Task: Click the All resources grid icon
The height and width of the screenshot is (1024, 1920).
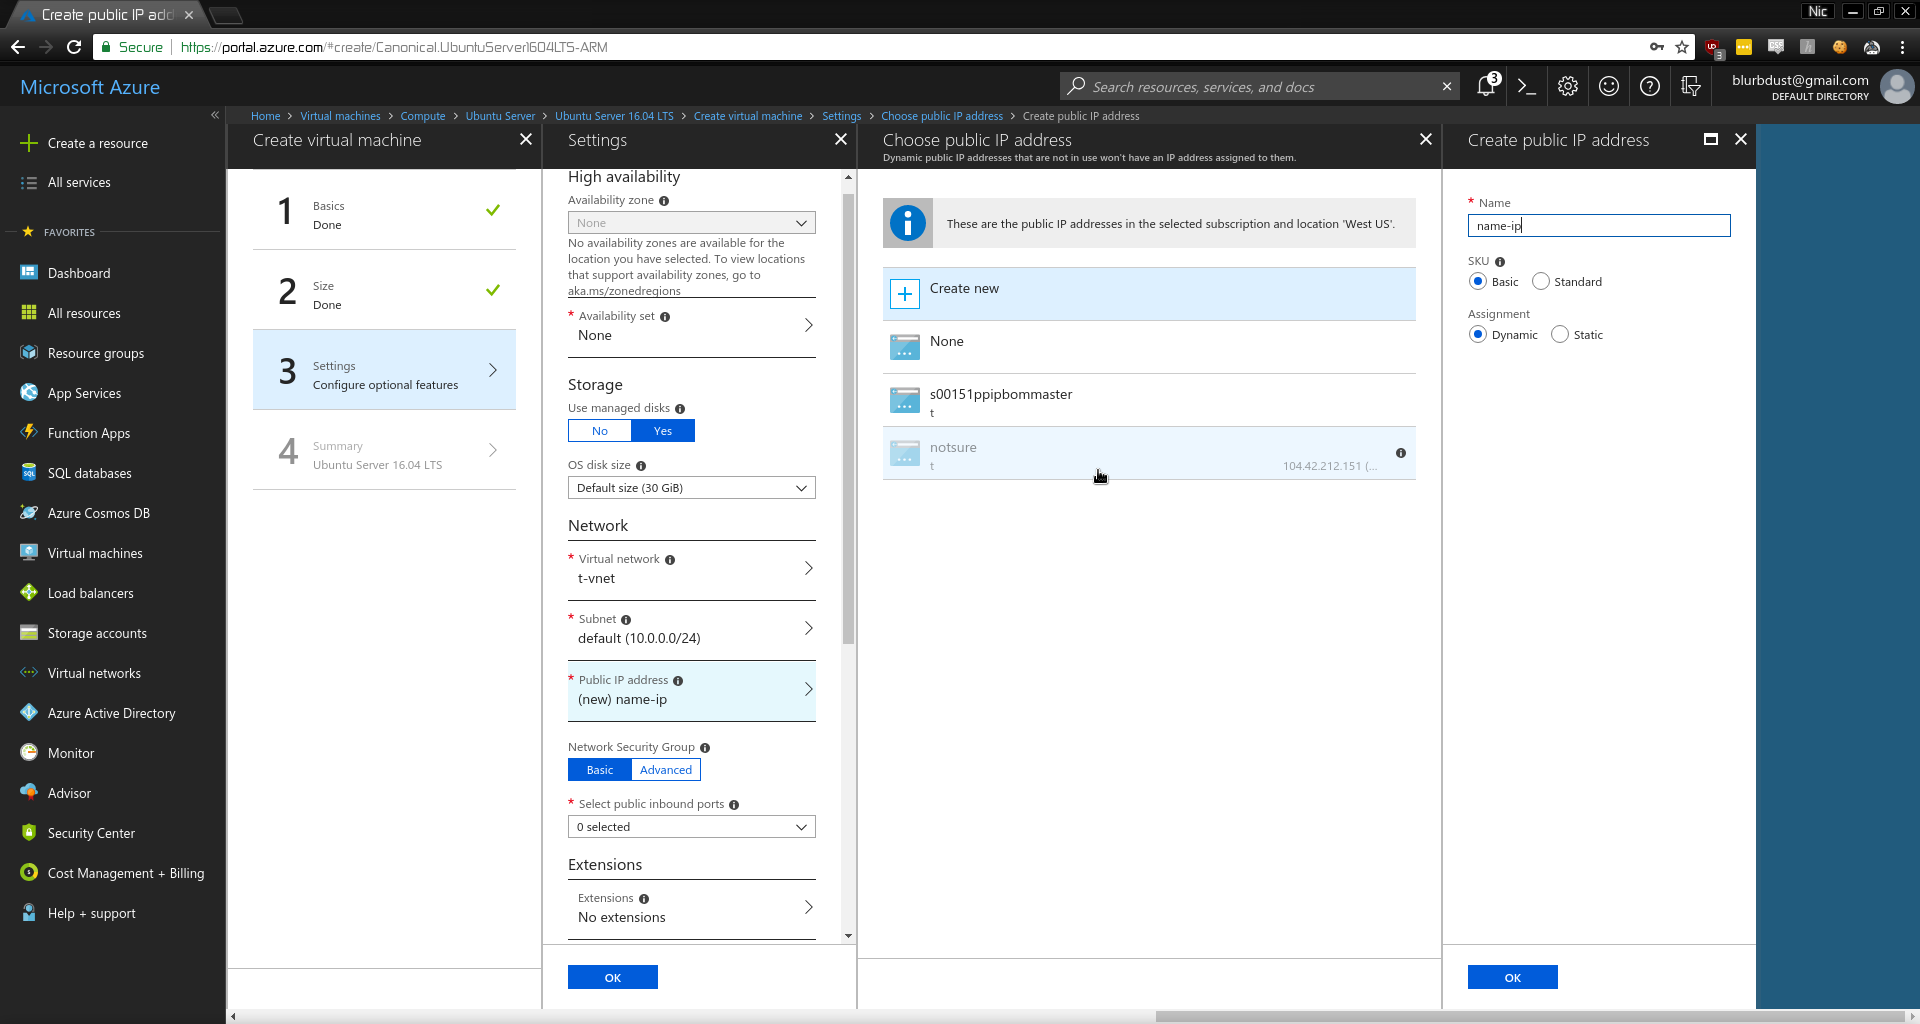Action: [x=29, y=313]
